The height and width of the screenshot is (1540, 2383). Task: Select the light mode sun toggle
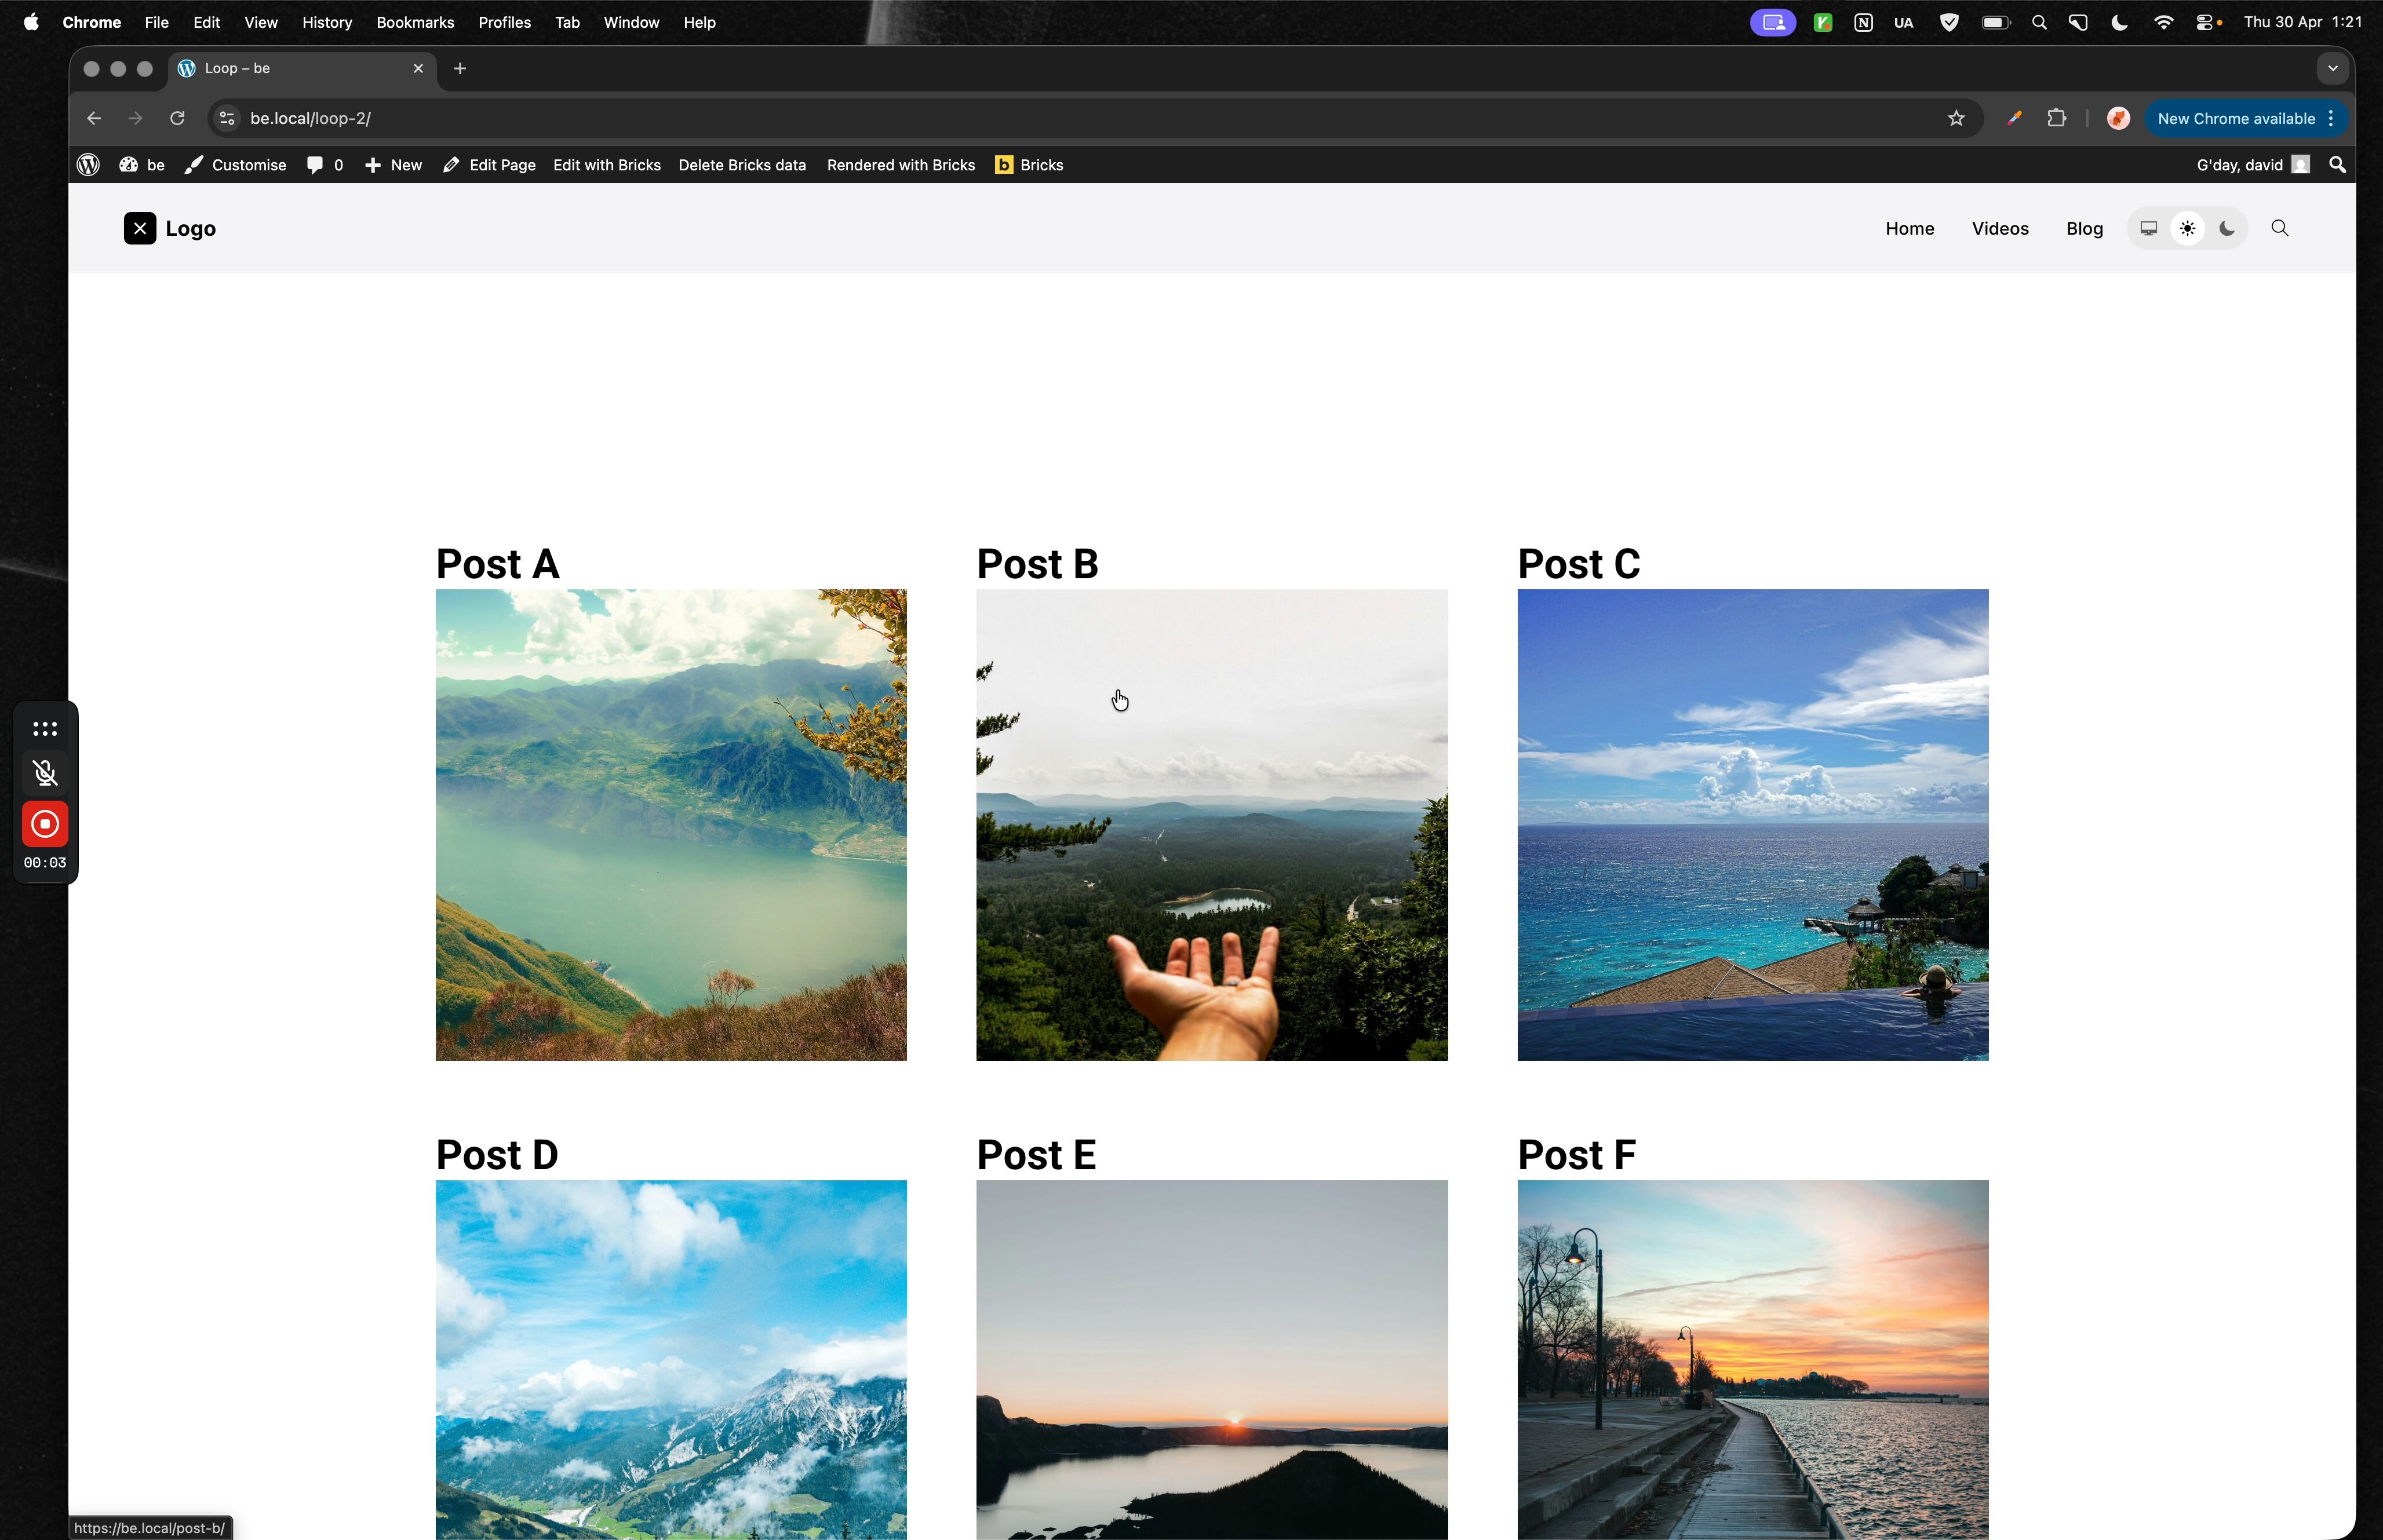(2188, 229)
